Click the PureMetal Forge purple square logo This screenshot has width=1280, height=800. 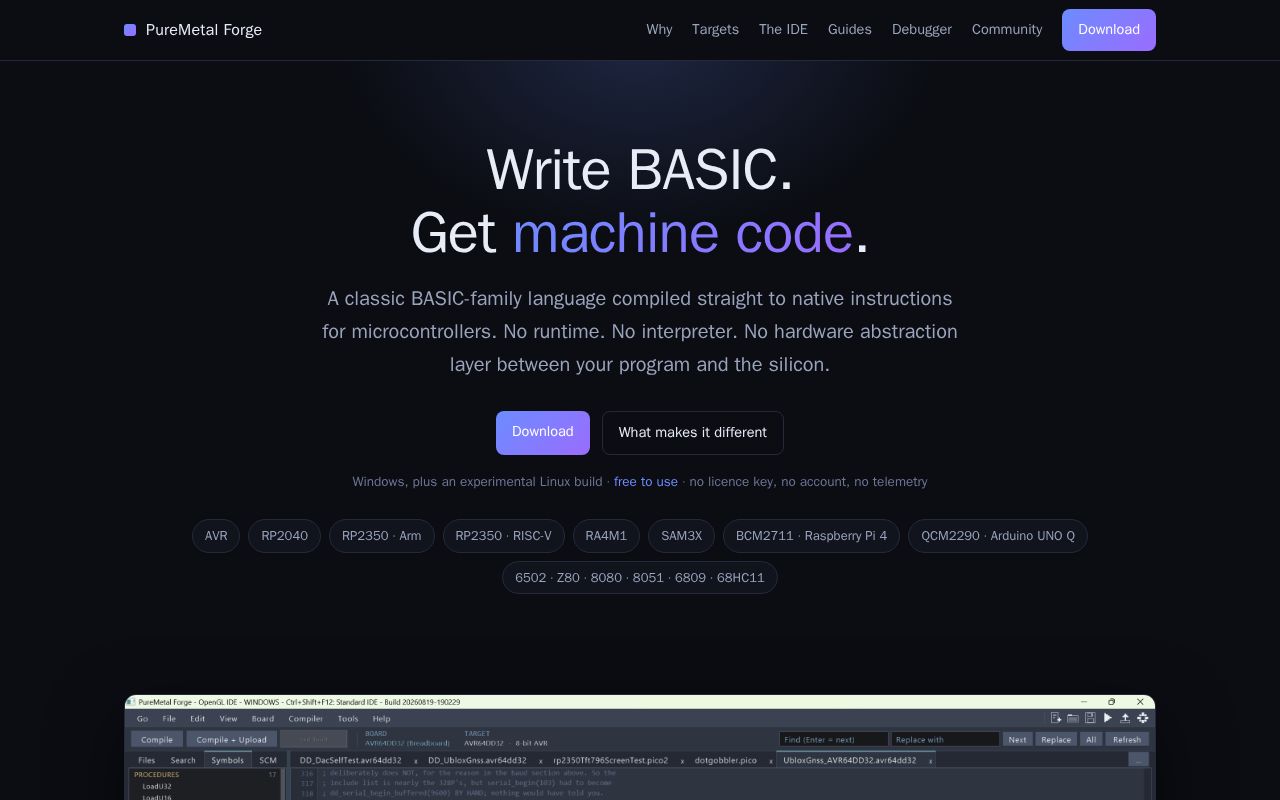[x=130, y=30]
